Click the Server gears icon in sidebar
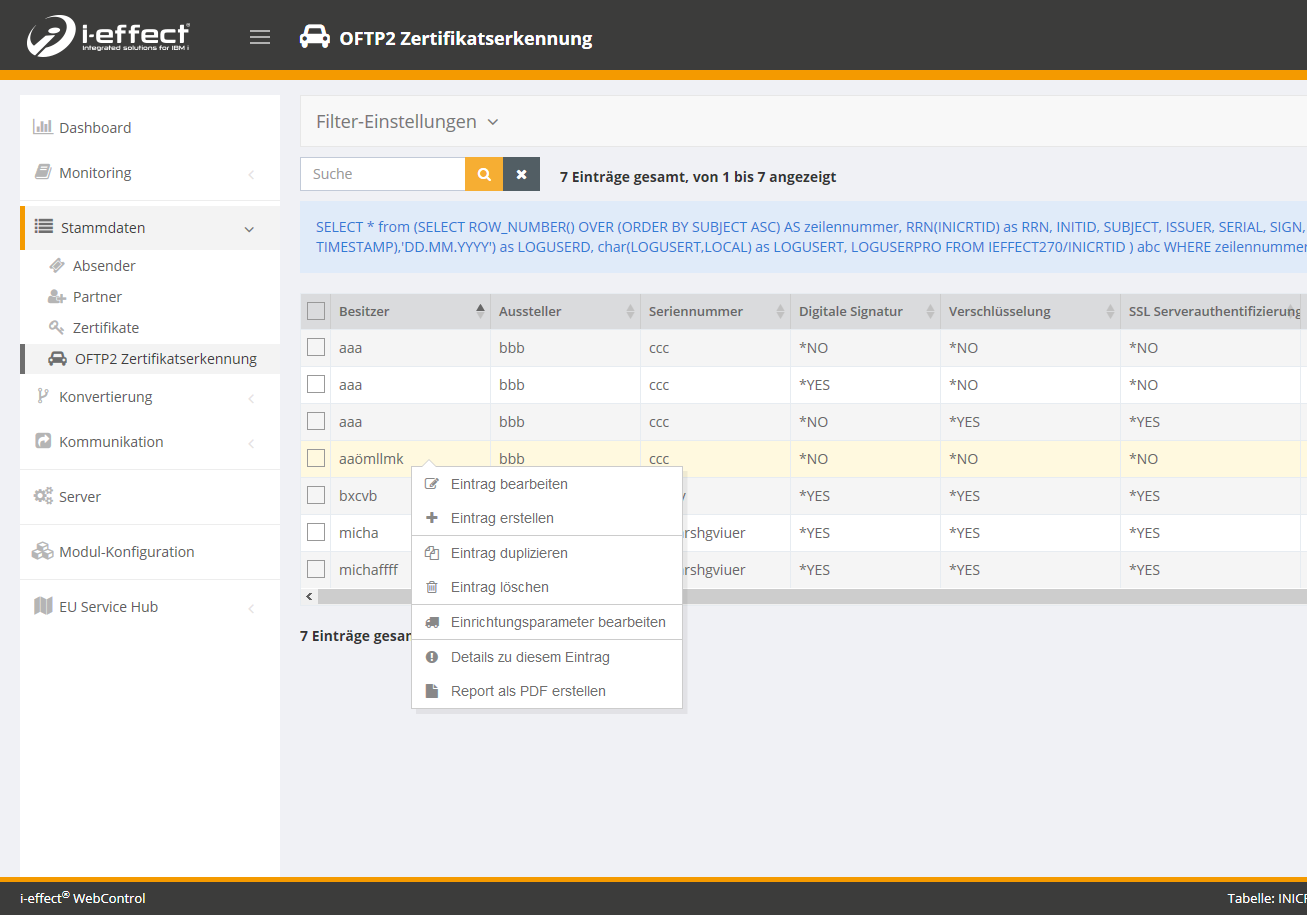Viewport: 1307px width, 915px height. pyautogui.click(x=43, y=496)
